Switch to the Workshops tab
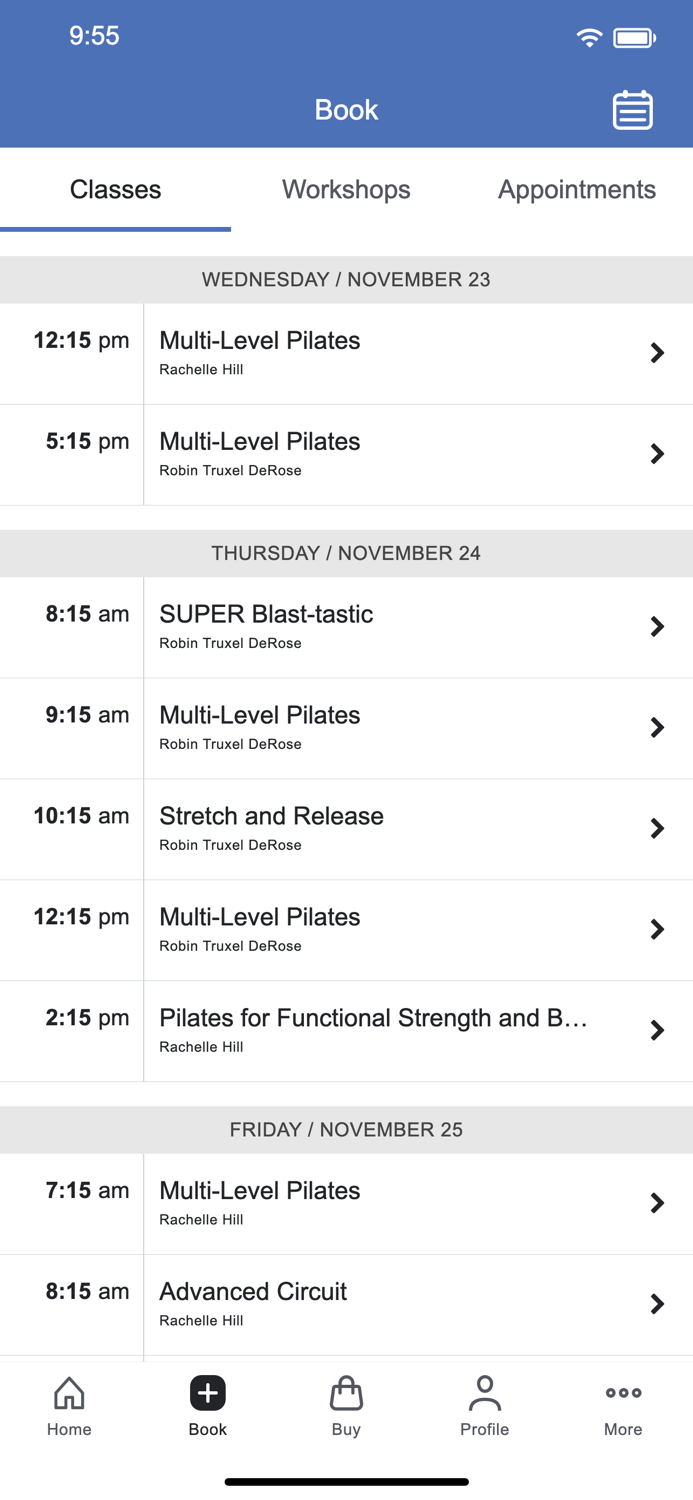 346,189
